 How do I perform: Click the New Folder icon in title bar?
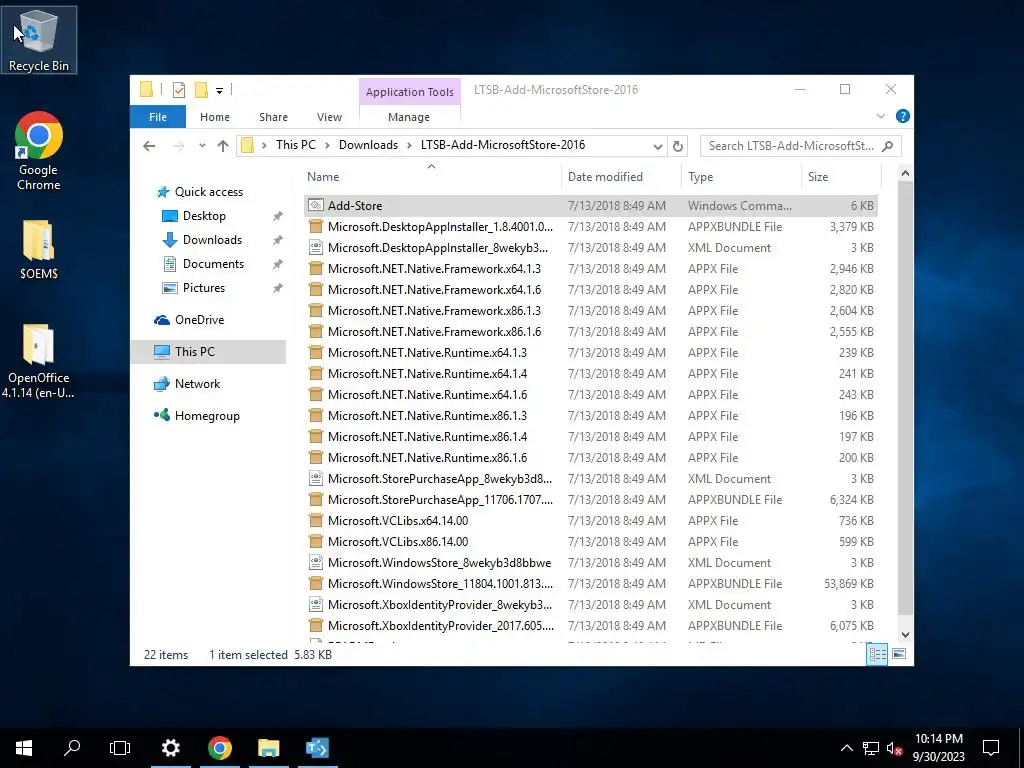pyautogui.click(x=201, y=90)
